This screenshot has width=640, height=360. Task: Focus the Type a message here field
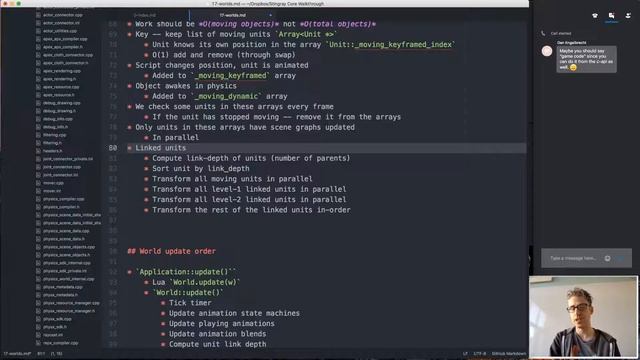point(573,258)
